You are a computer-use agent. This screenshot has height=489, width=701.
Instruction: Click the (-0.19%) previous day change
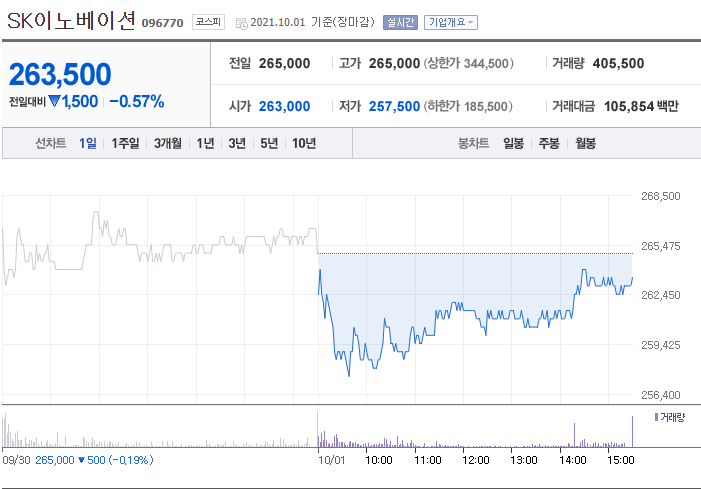pyautogui.click(x=129, y=460)
